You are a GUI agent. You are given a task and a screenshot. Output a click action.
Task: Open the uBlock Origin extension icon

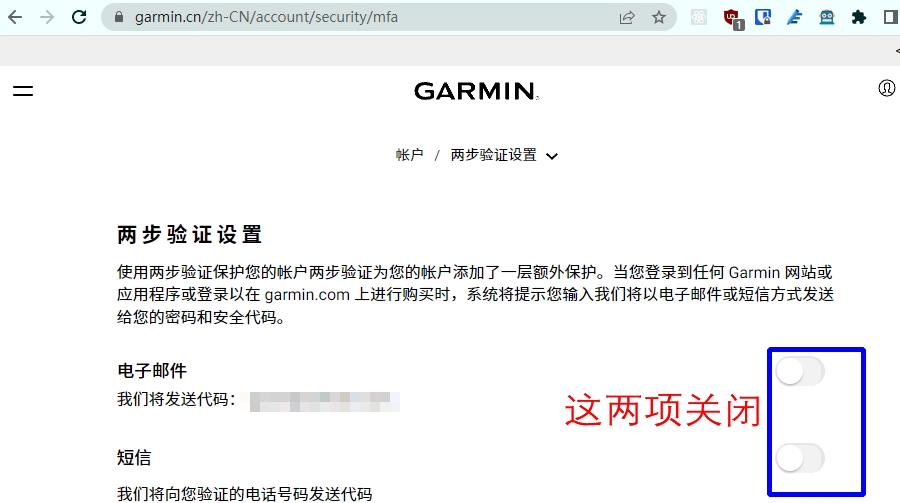point(733,19)
